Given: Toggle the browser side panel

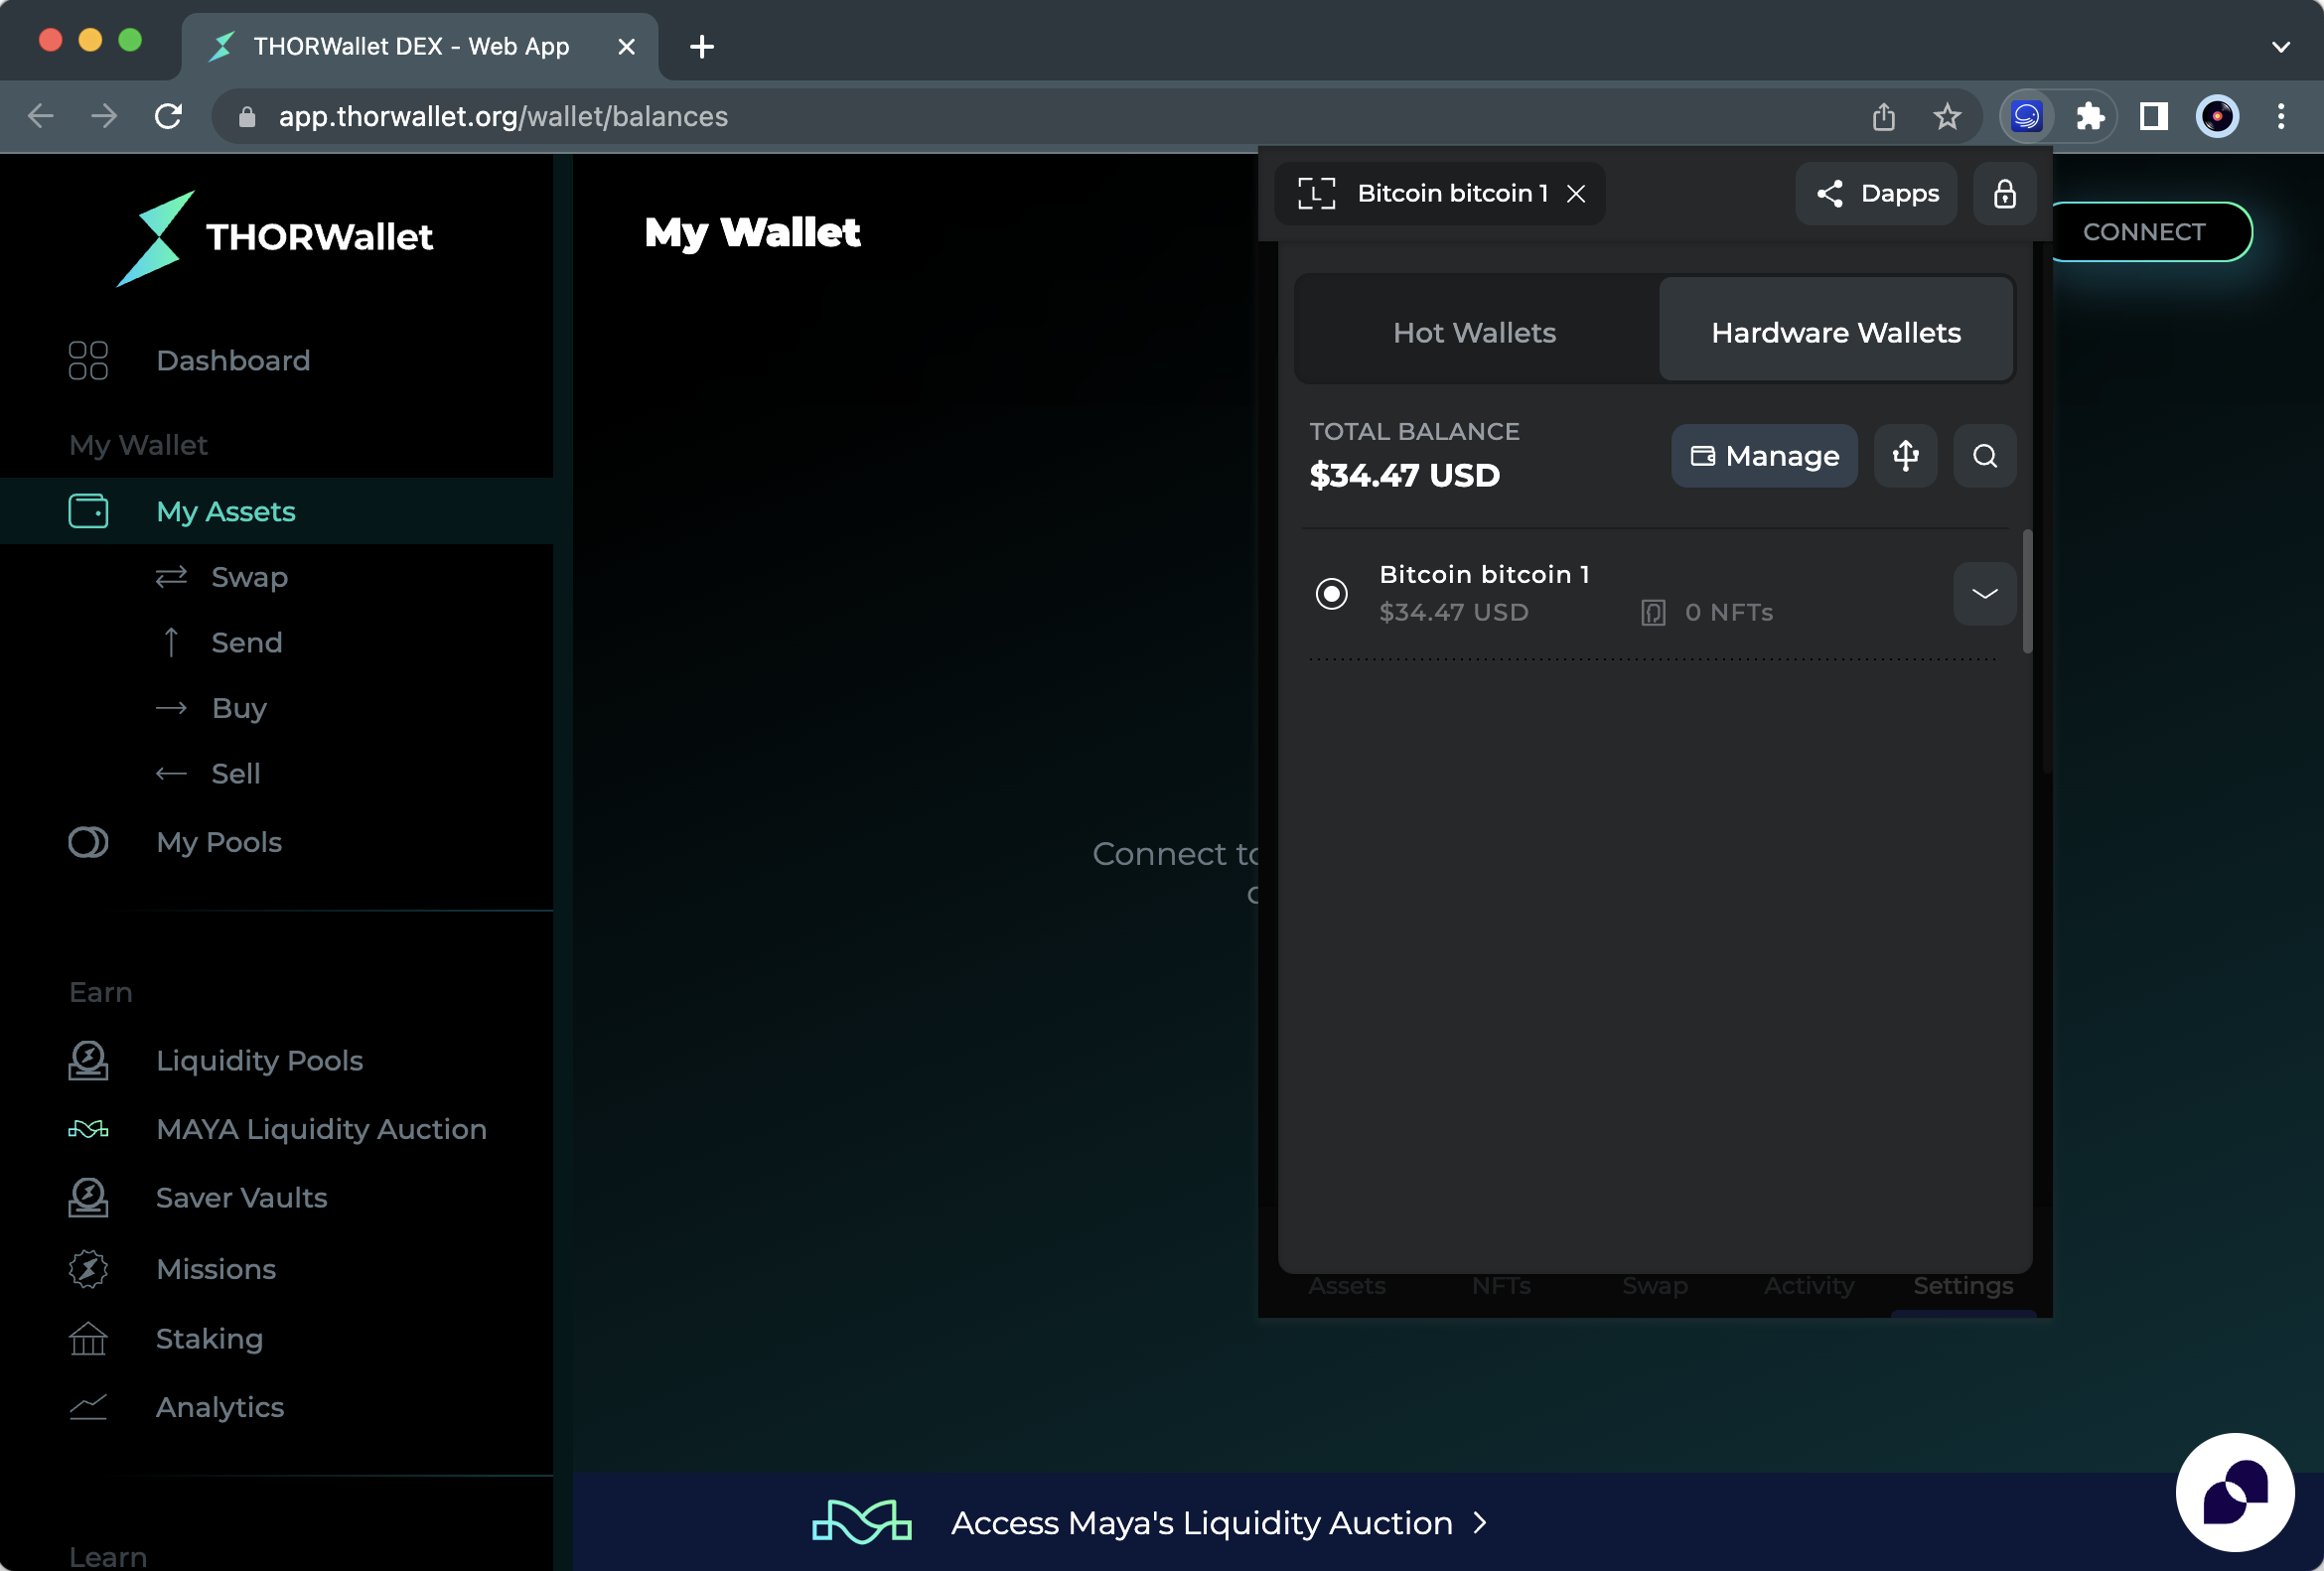Looking at the screenshot, I should coord(2153,117).
